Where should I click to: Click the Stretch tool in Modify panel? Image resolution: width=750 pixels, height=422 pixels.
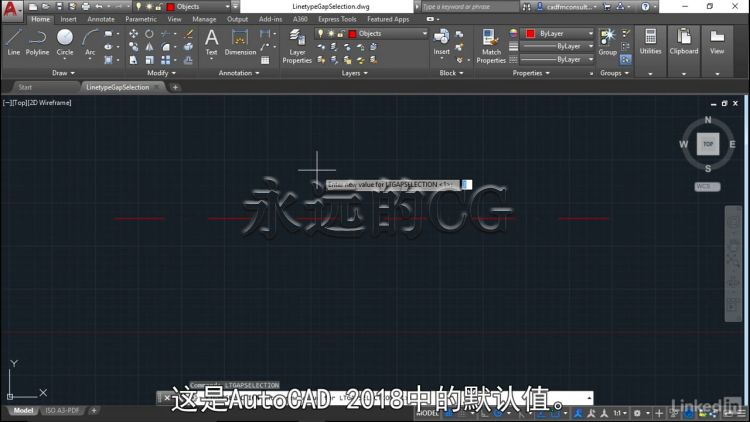(133, 60)
